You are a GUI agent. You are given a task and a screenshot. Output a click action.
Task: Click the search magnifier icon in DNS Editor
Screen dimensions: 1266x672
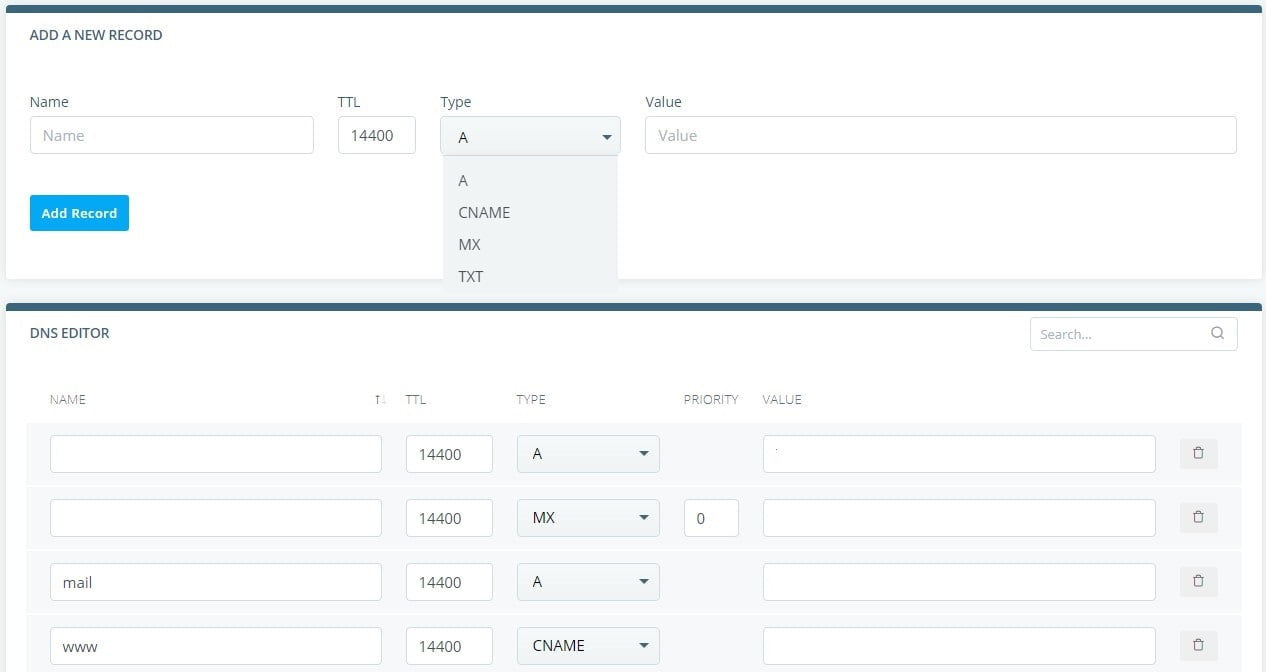(1217, 333)
